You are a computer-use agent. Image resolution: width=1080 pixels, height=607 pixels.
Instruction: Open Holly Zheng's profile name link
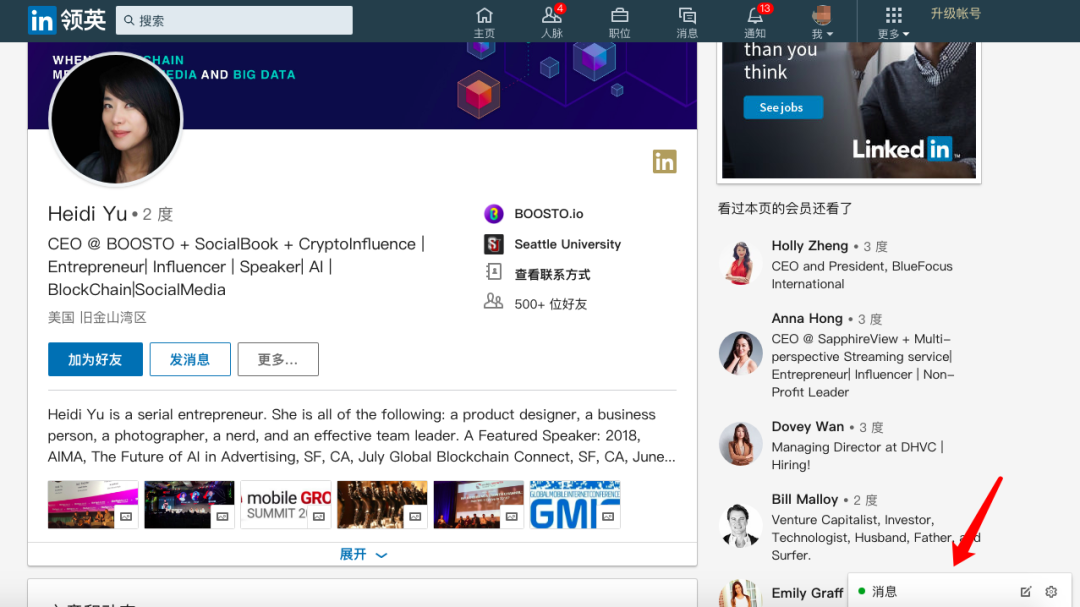coord(809,245)
